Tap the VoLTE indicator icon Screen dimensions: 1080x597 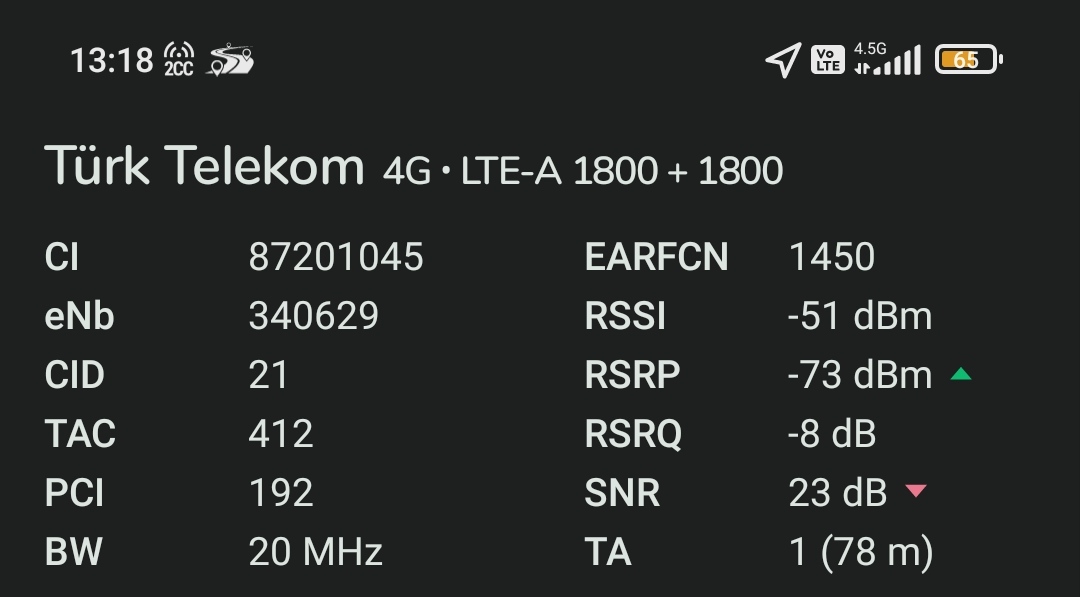[x=827, y=60]
